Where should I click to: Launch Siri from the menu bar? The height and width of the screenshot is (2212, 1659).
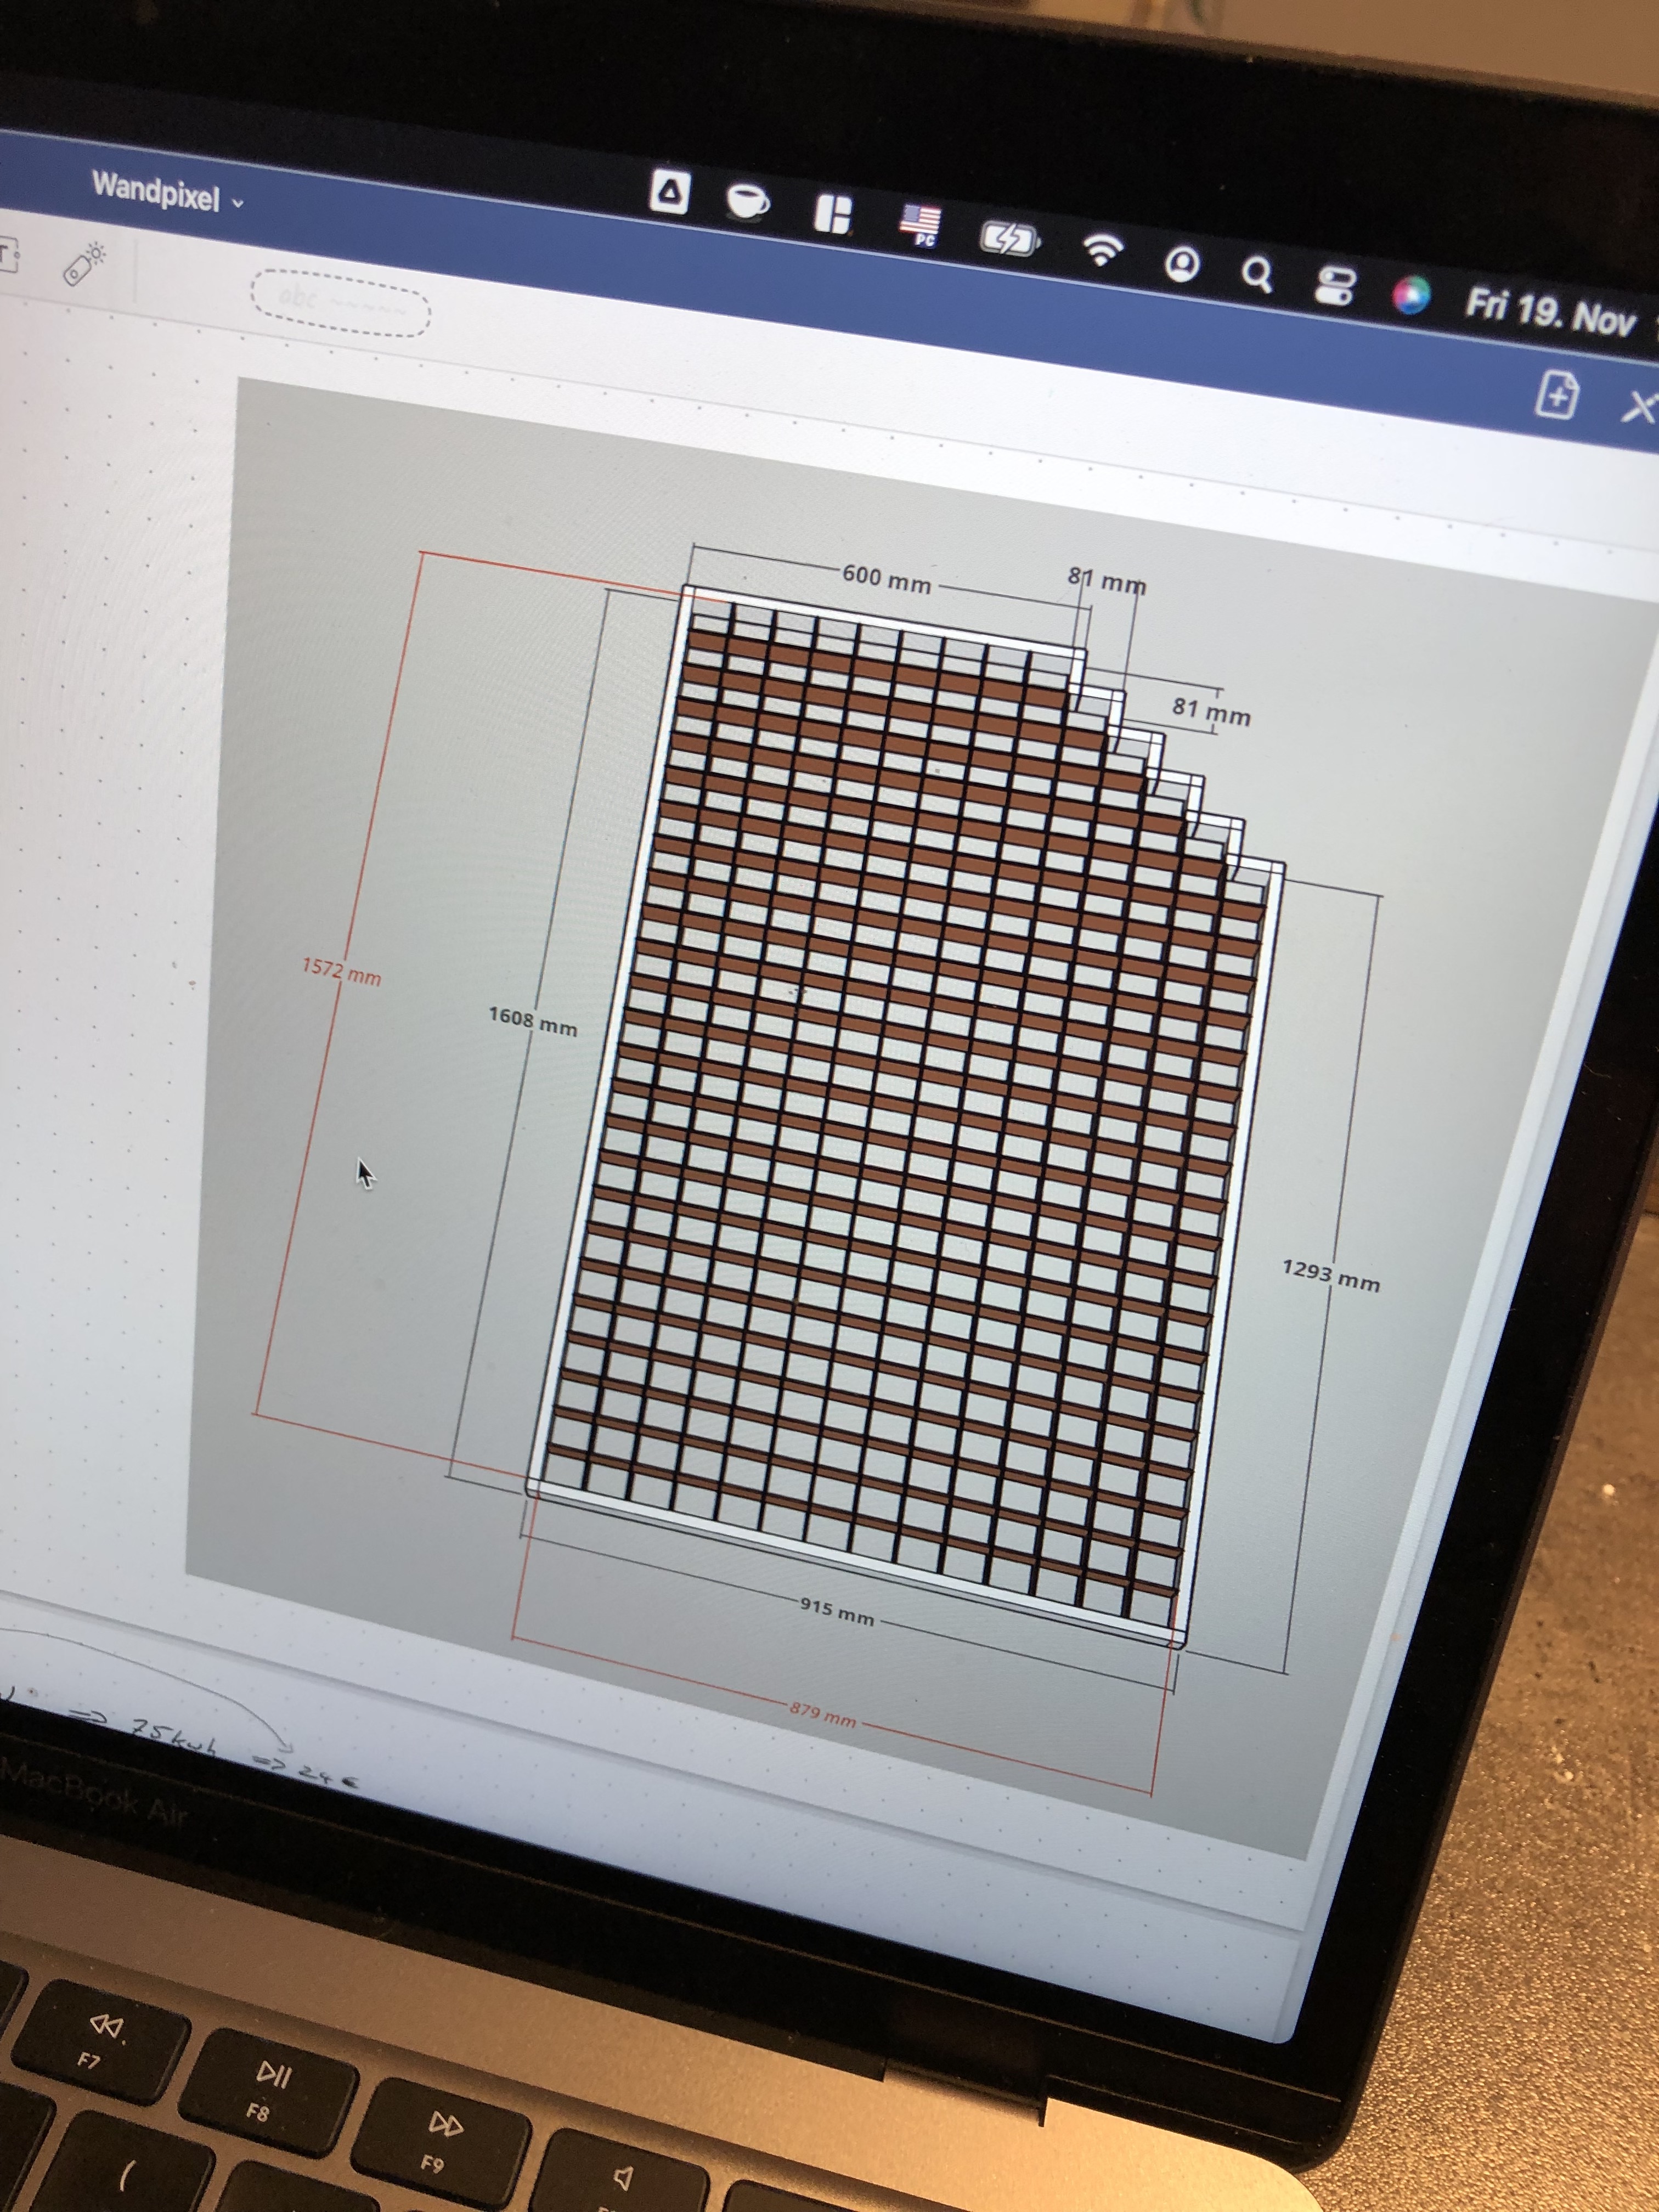1411,296
